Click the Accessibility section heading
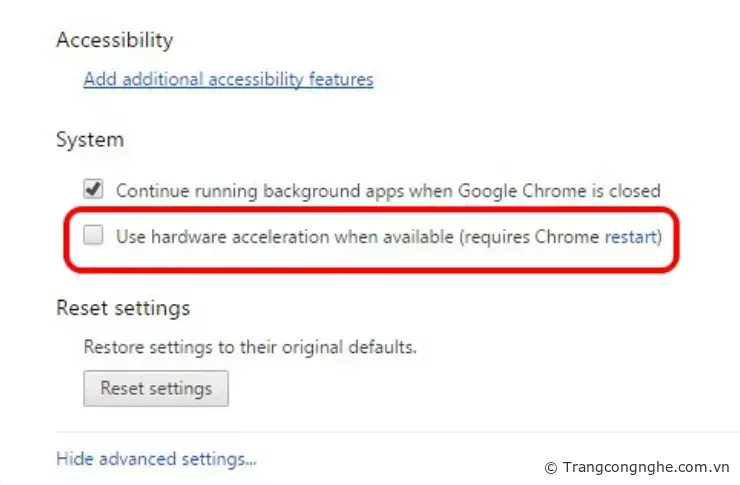This screenshot has height=485, width=740. point(114,41)
